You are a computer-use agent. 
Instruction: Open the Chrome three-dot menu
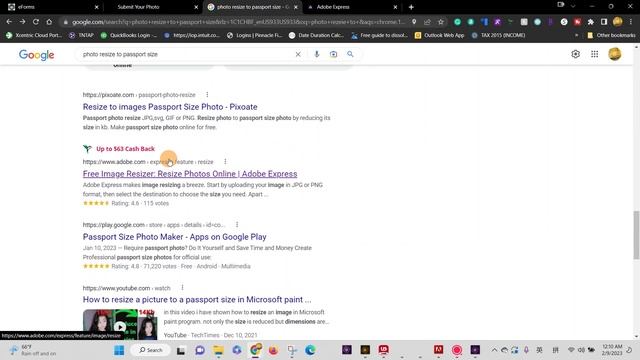[631, 22]
